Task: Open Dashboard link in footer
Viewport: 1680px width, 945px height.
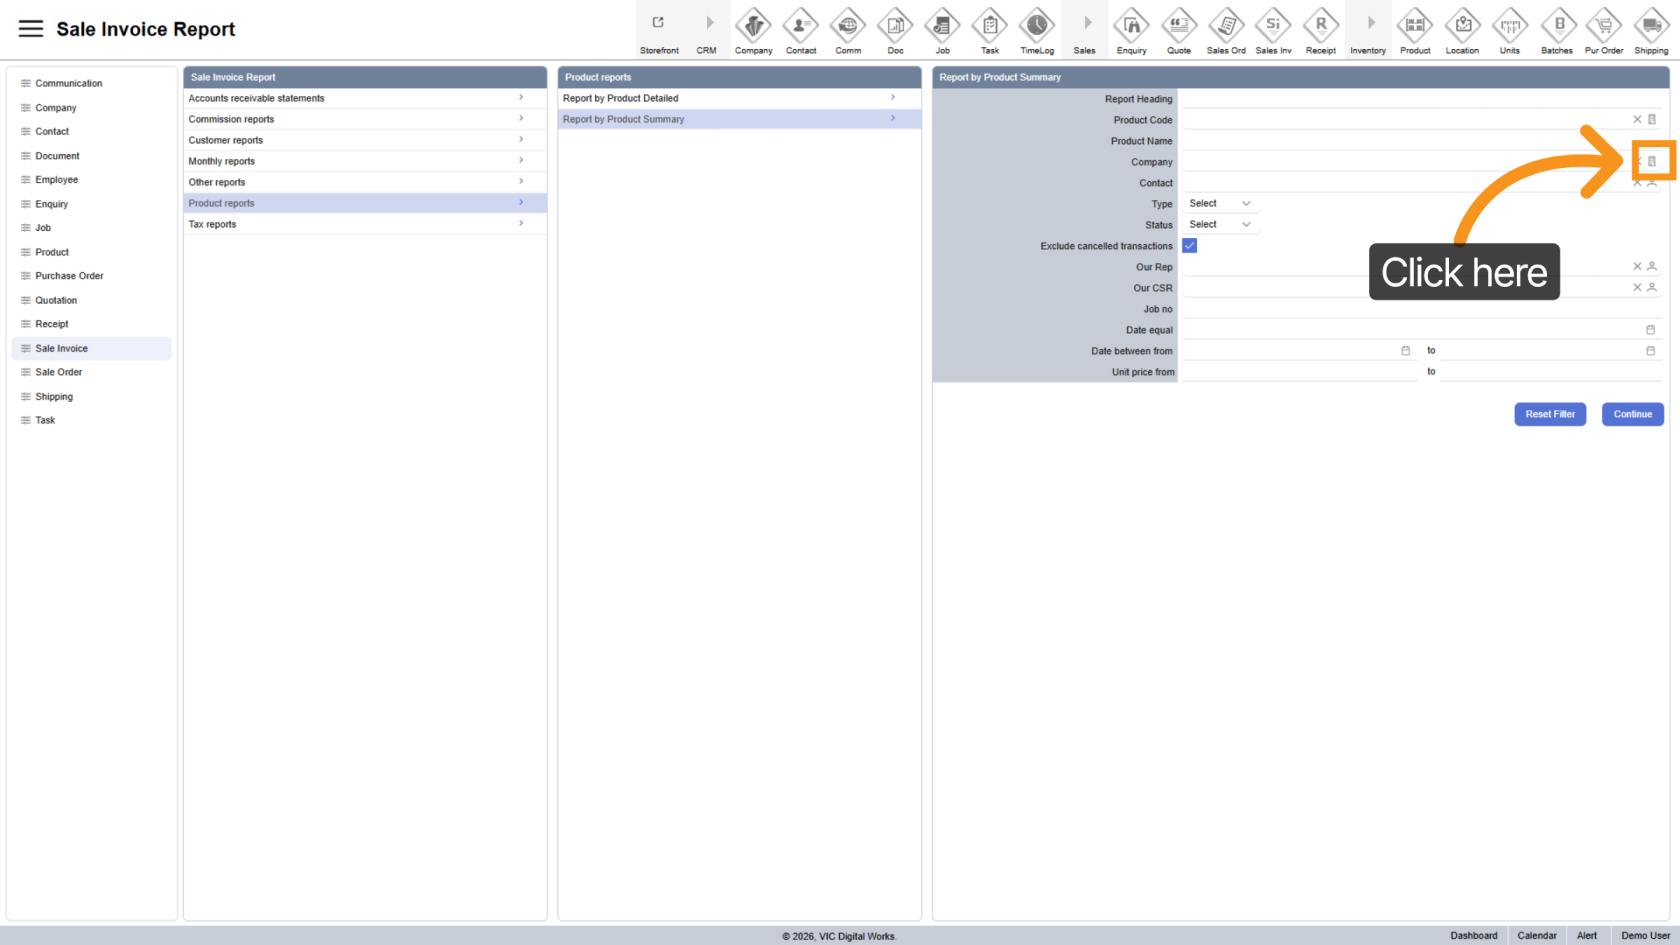Action: pos(1473,936)
